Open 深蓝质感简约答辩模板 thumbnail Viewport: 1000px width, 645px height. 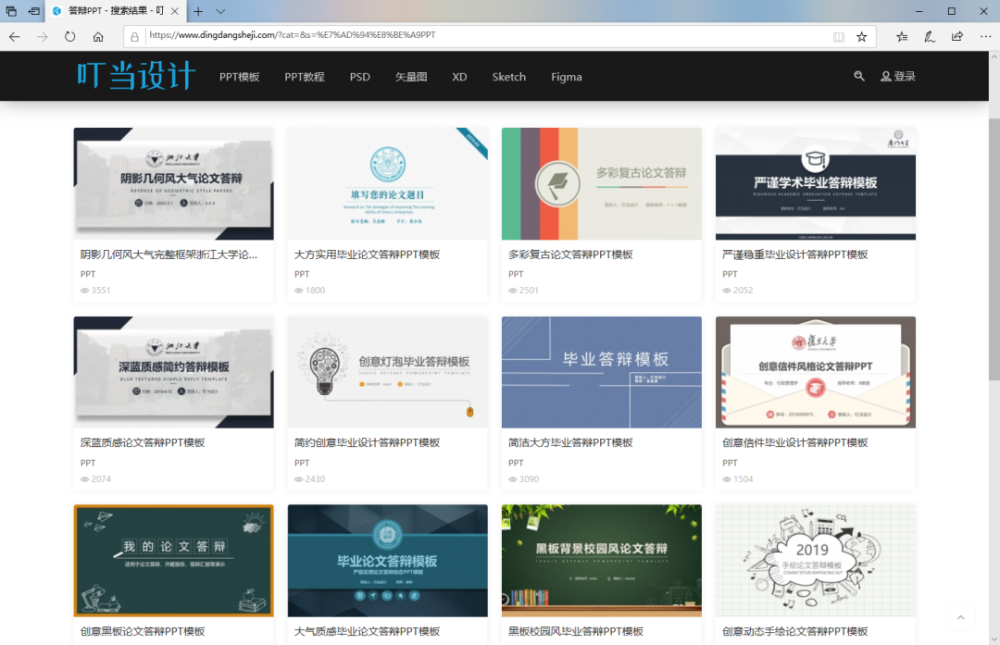pos(173,372)
